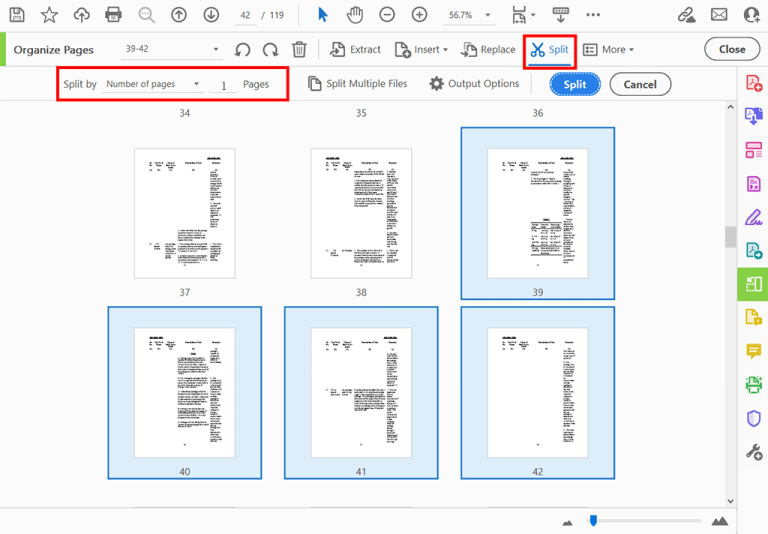The width and height of the screenshot is (768, 534).
Task: Open the teal page-with-arrow sidebar tool
Action: pyautogui.click(x=754, y=251)
